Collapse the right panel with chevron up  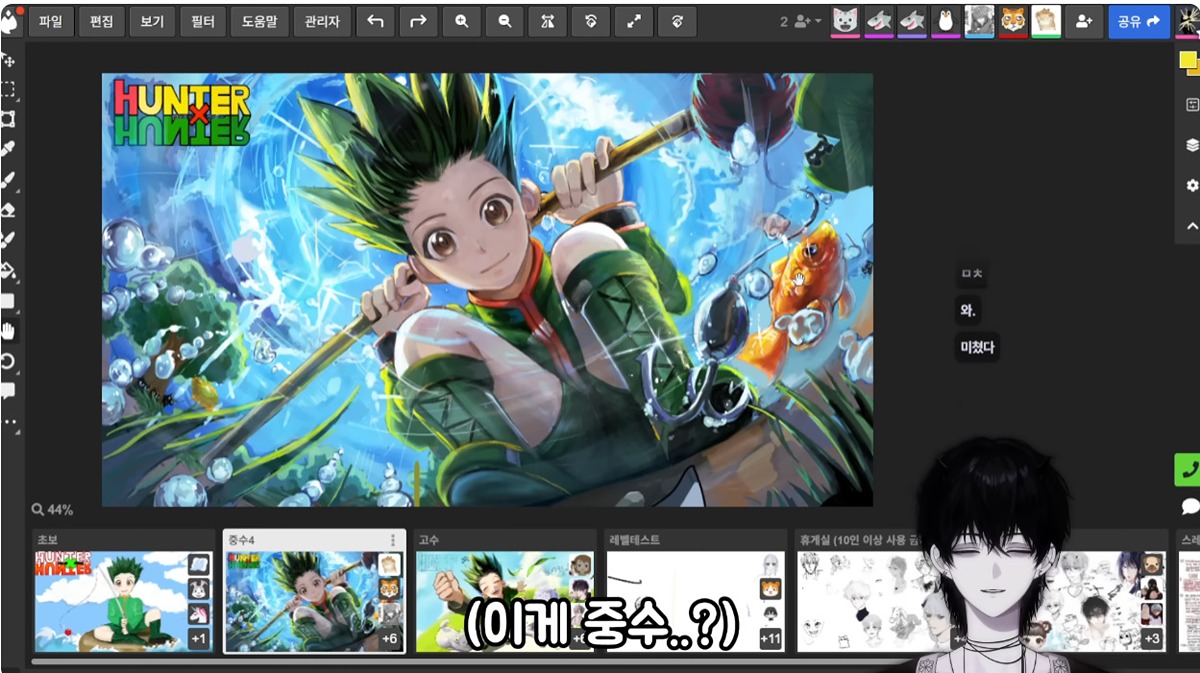pos(1191,226)
